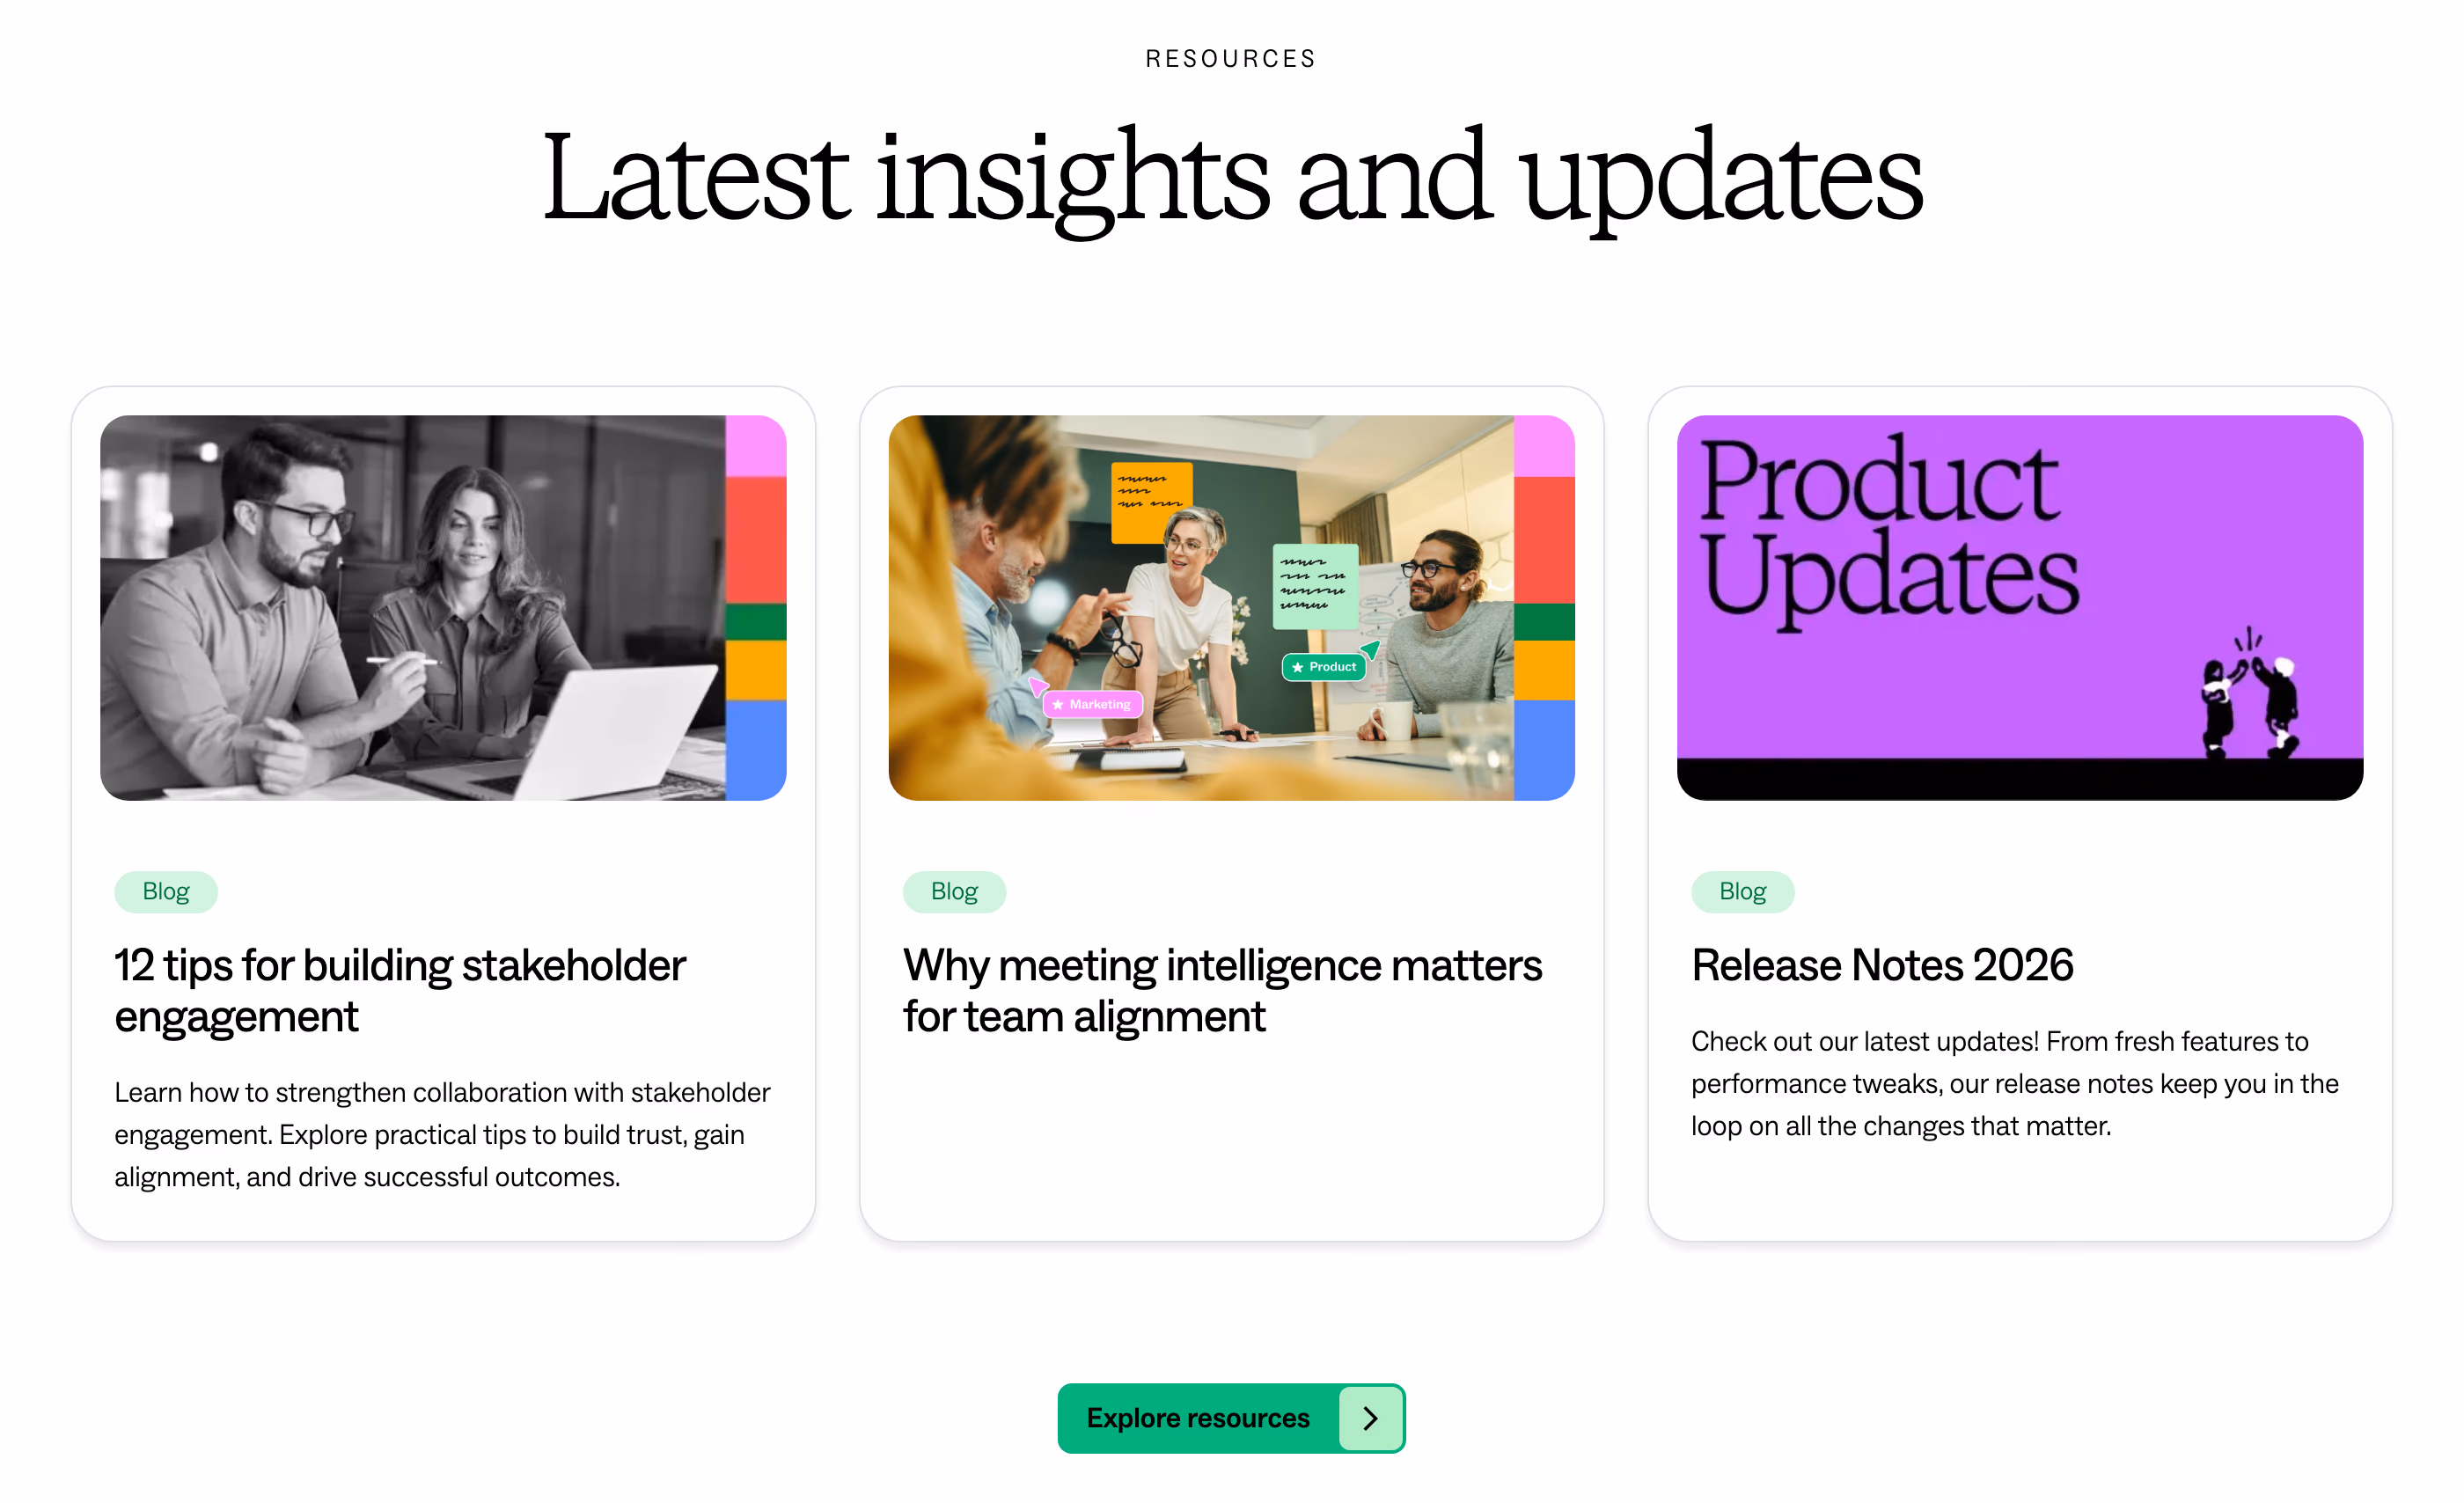Open the 'Release Notes 2026' title
The height and width of the screenshot is (1503, 2464).
pyautogui.click(x=1882, y=965)
